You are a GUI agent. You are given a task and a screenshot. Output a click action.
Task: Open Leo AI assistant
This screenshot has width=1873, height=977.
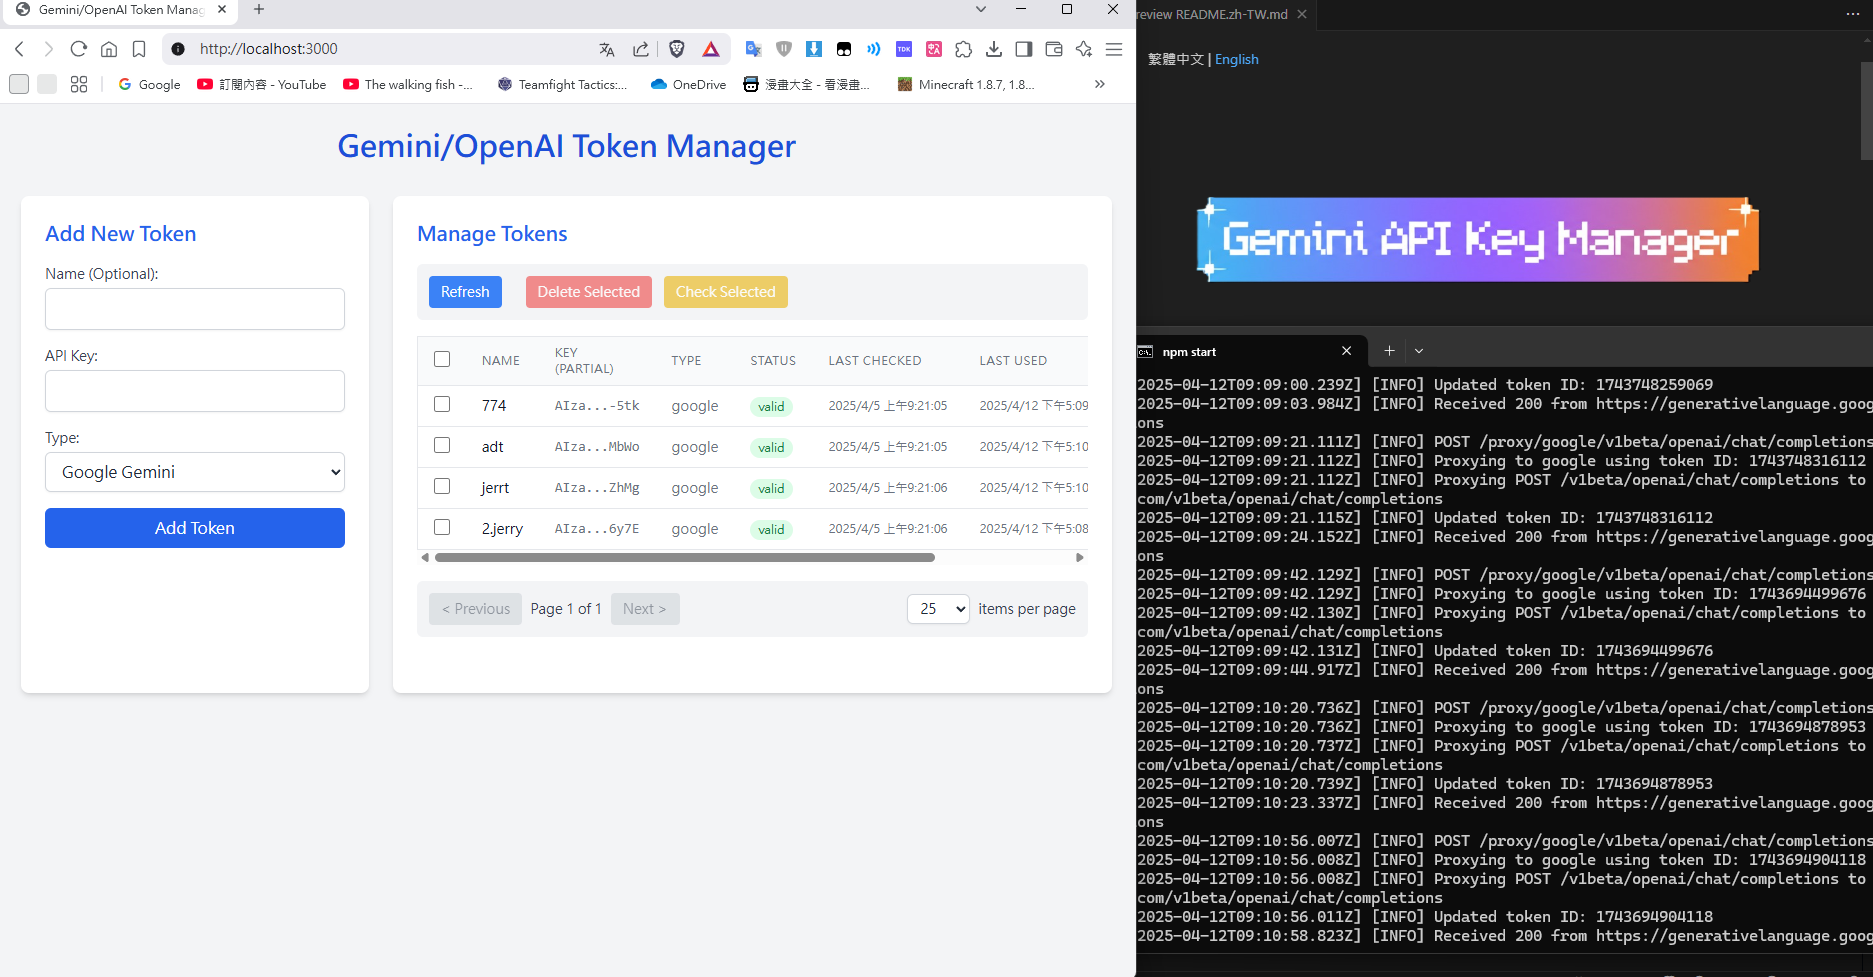tap(1083, 48)
